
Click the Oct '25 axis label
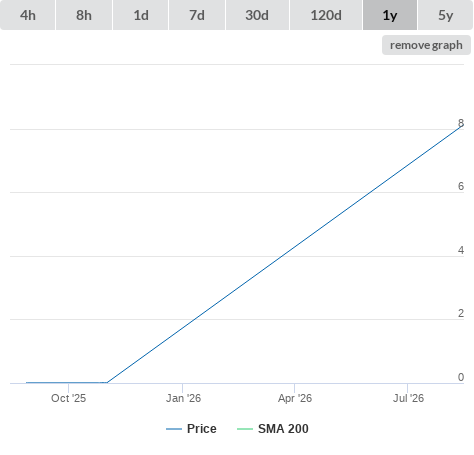click(x=68, y=398)
